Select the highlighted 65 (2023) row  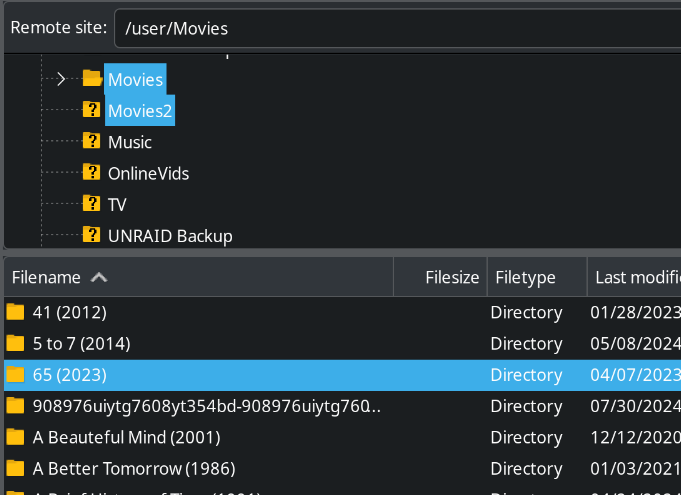pyautogui.click(x=343, y=375)
